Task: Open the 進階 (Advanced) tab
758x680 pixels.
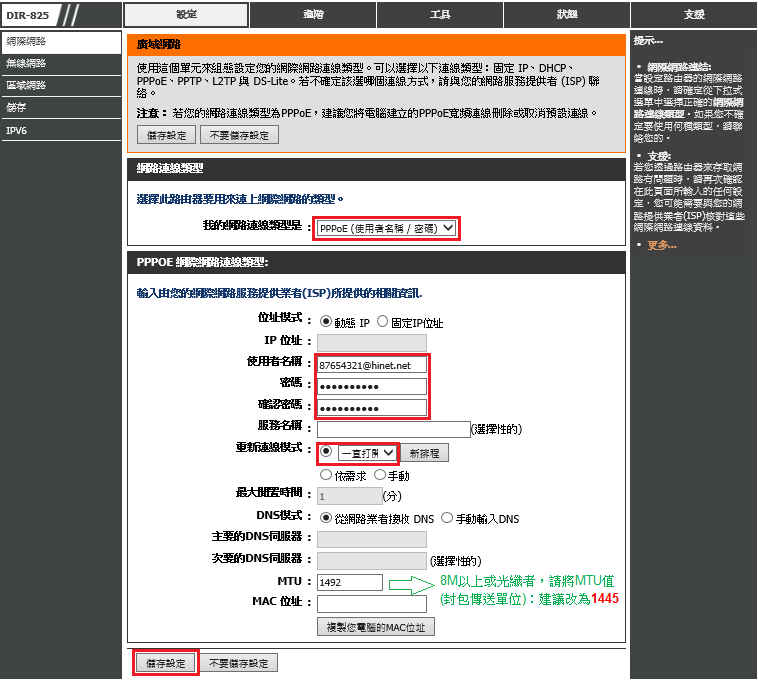Action: pyautogui.click(x=312, y=15)
